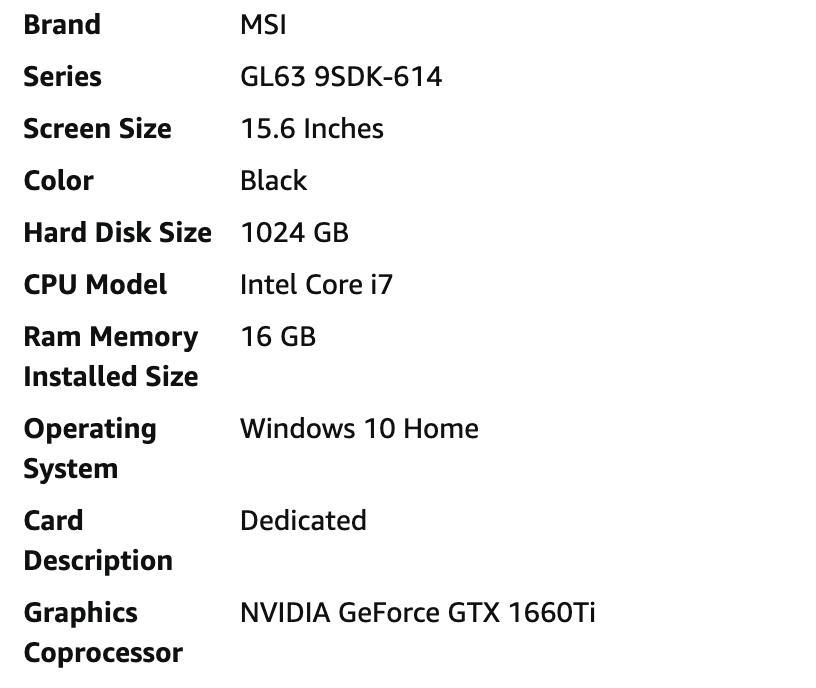The height and width of the screenshot is (688, 816).
Task: Click the Operating System label
Action: click(x=90, y=449)
